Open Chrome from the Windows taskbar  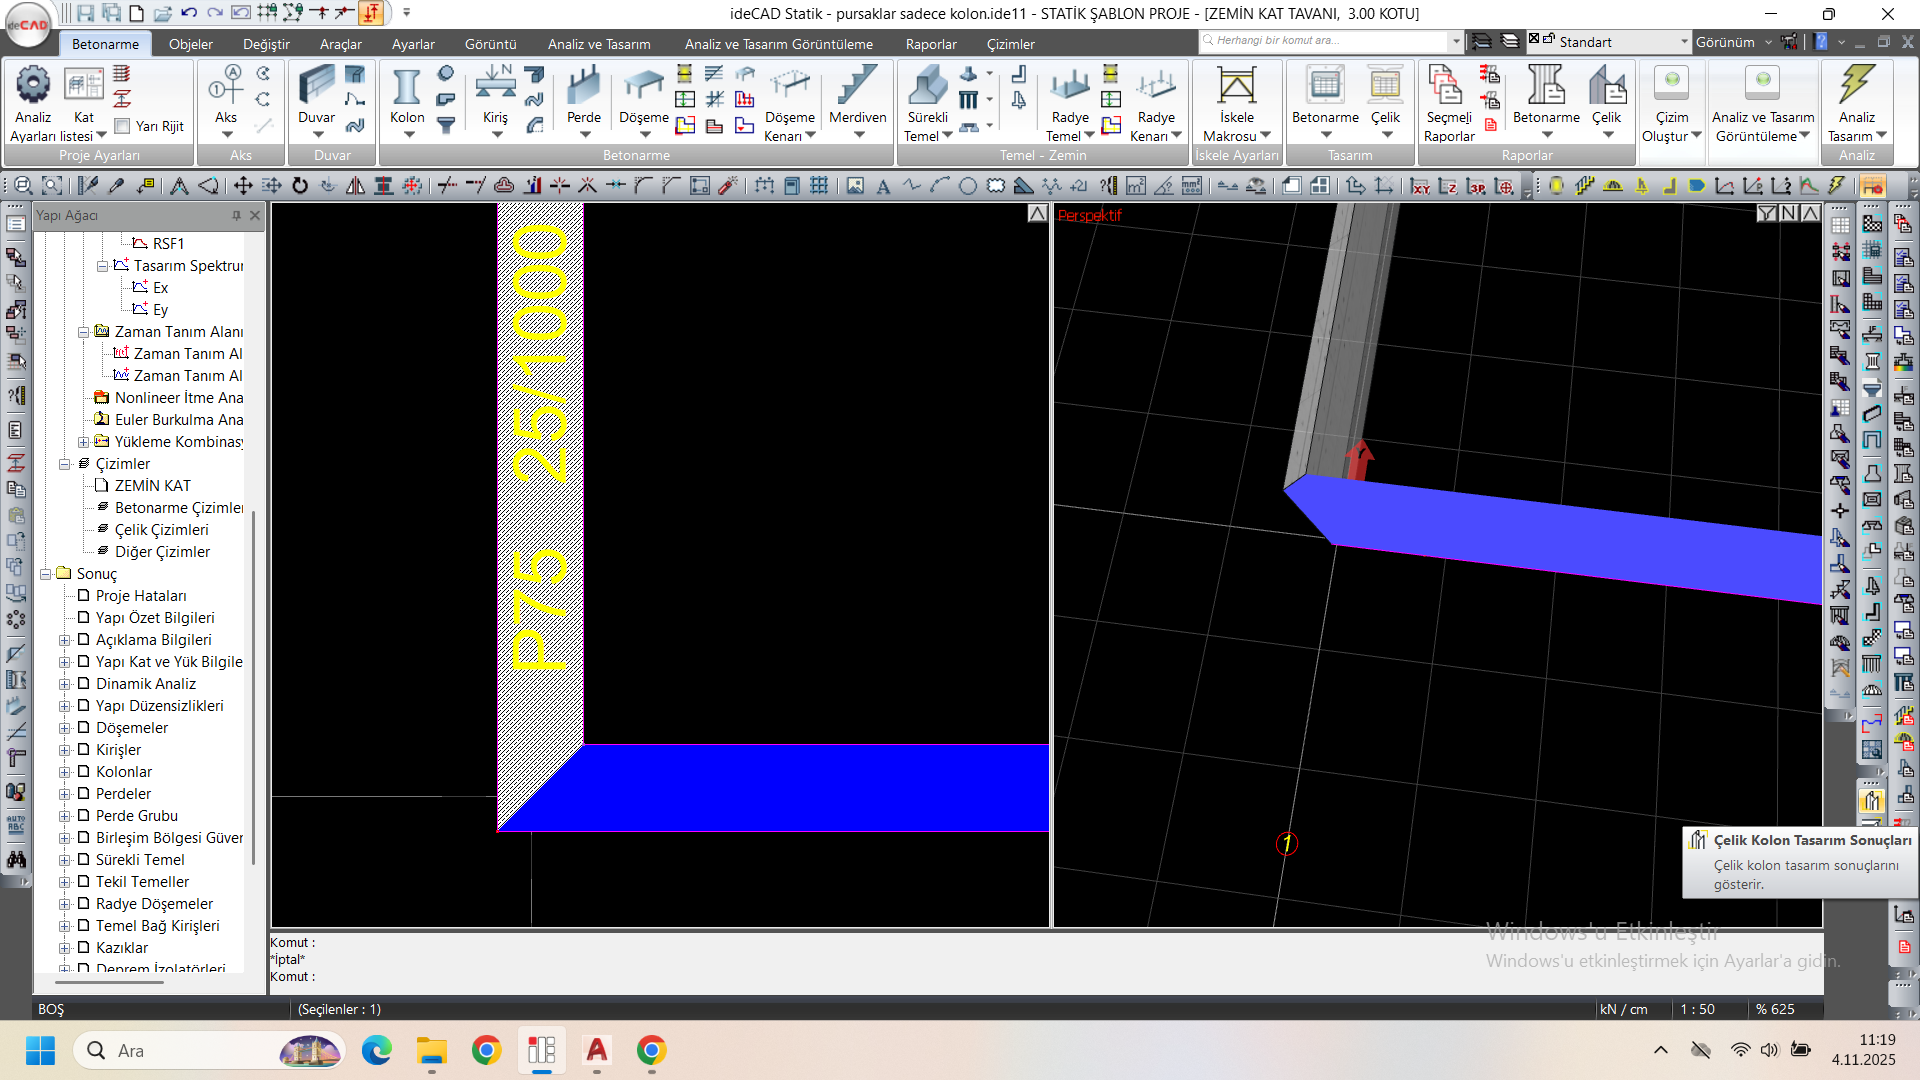pos(487,1050)
